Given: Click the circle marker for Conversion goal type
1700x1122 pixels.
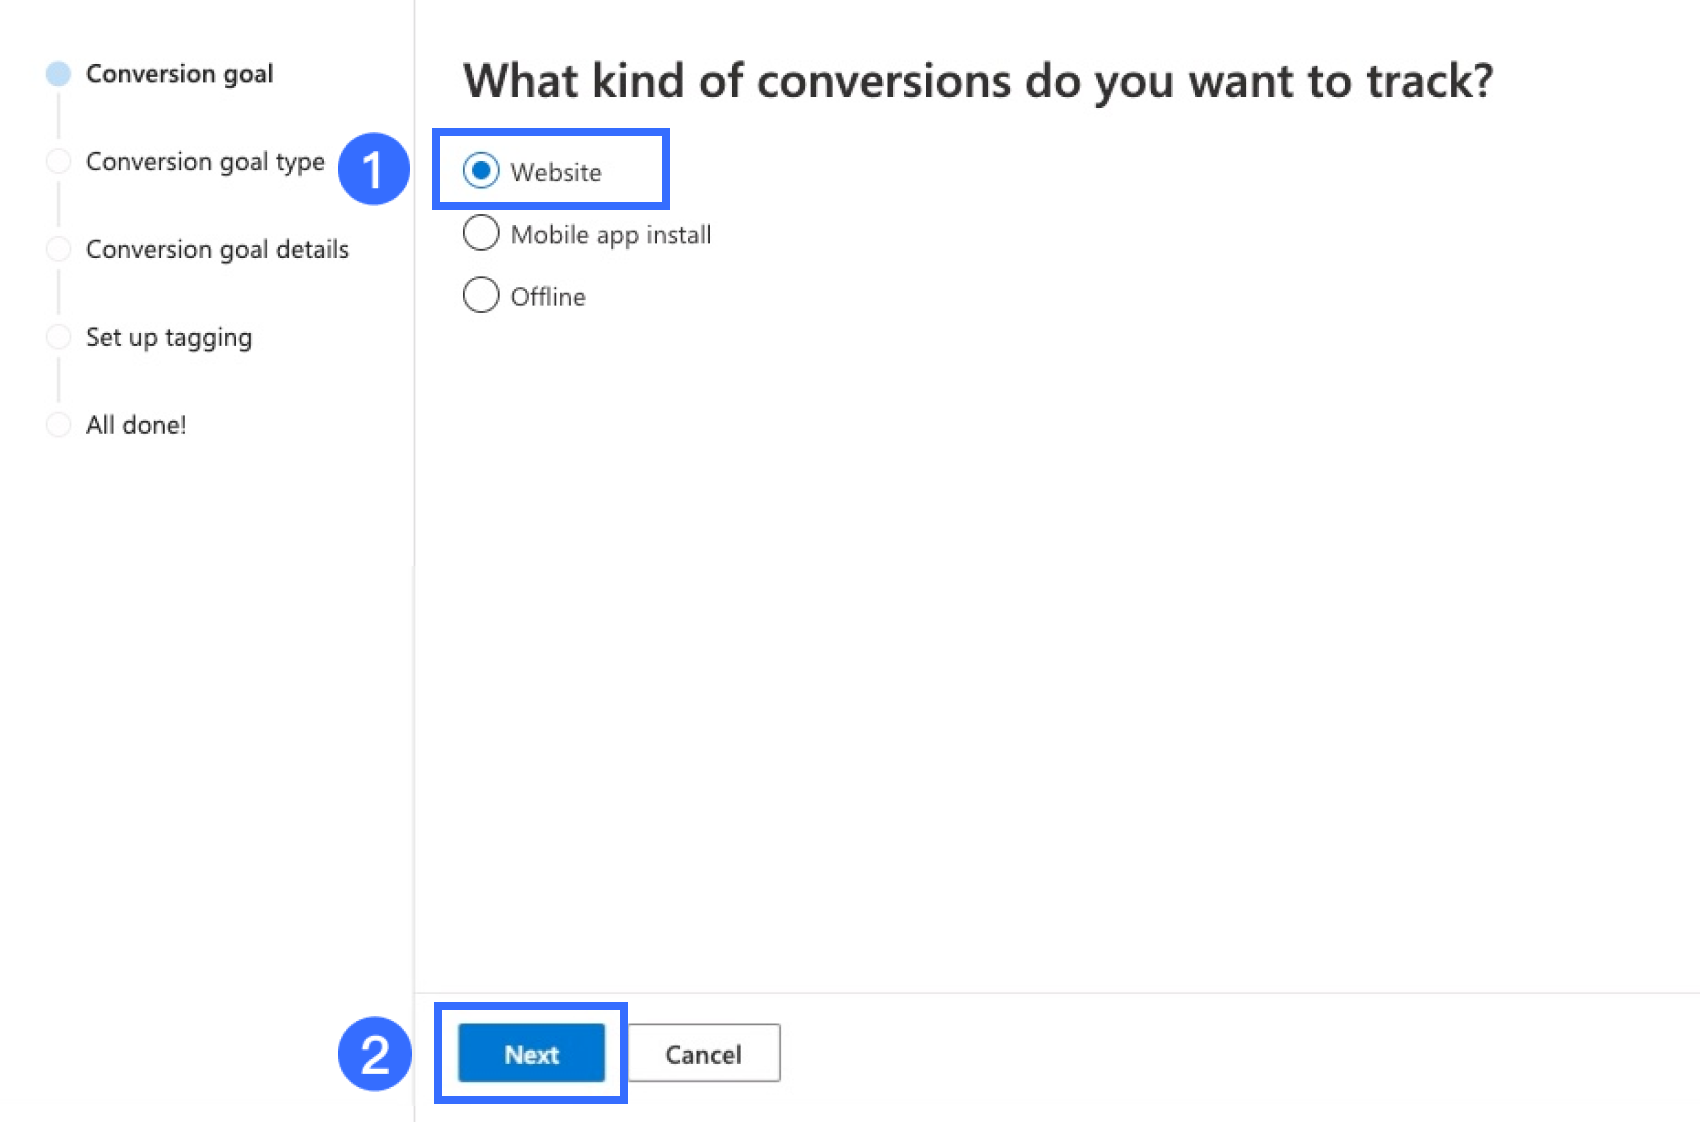Looking at the screenshot, I should [59, 162].
